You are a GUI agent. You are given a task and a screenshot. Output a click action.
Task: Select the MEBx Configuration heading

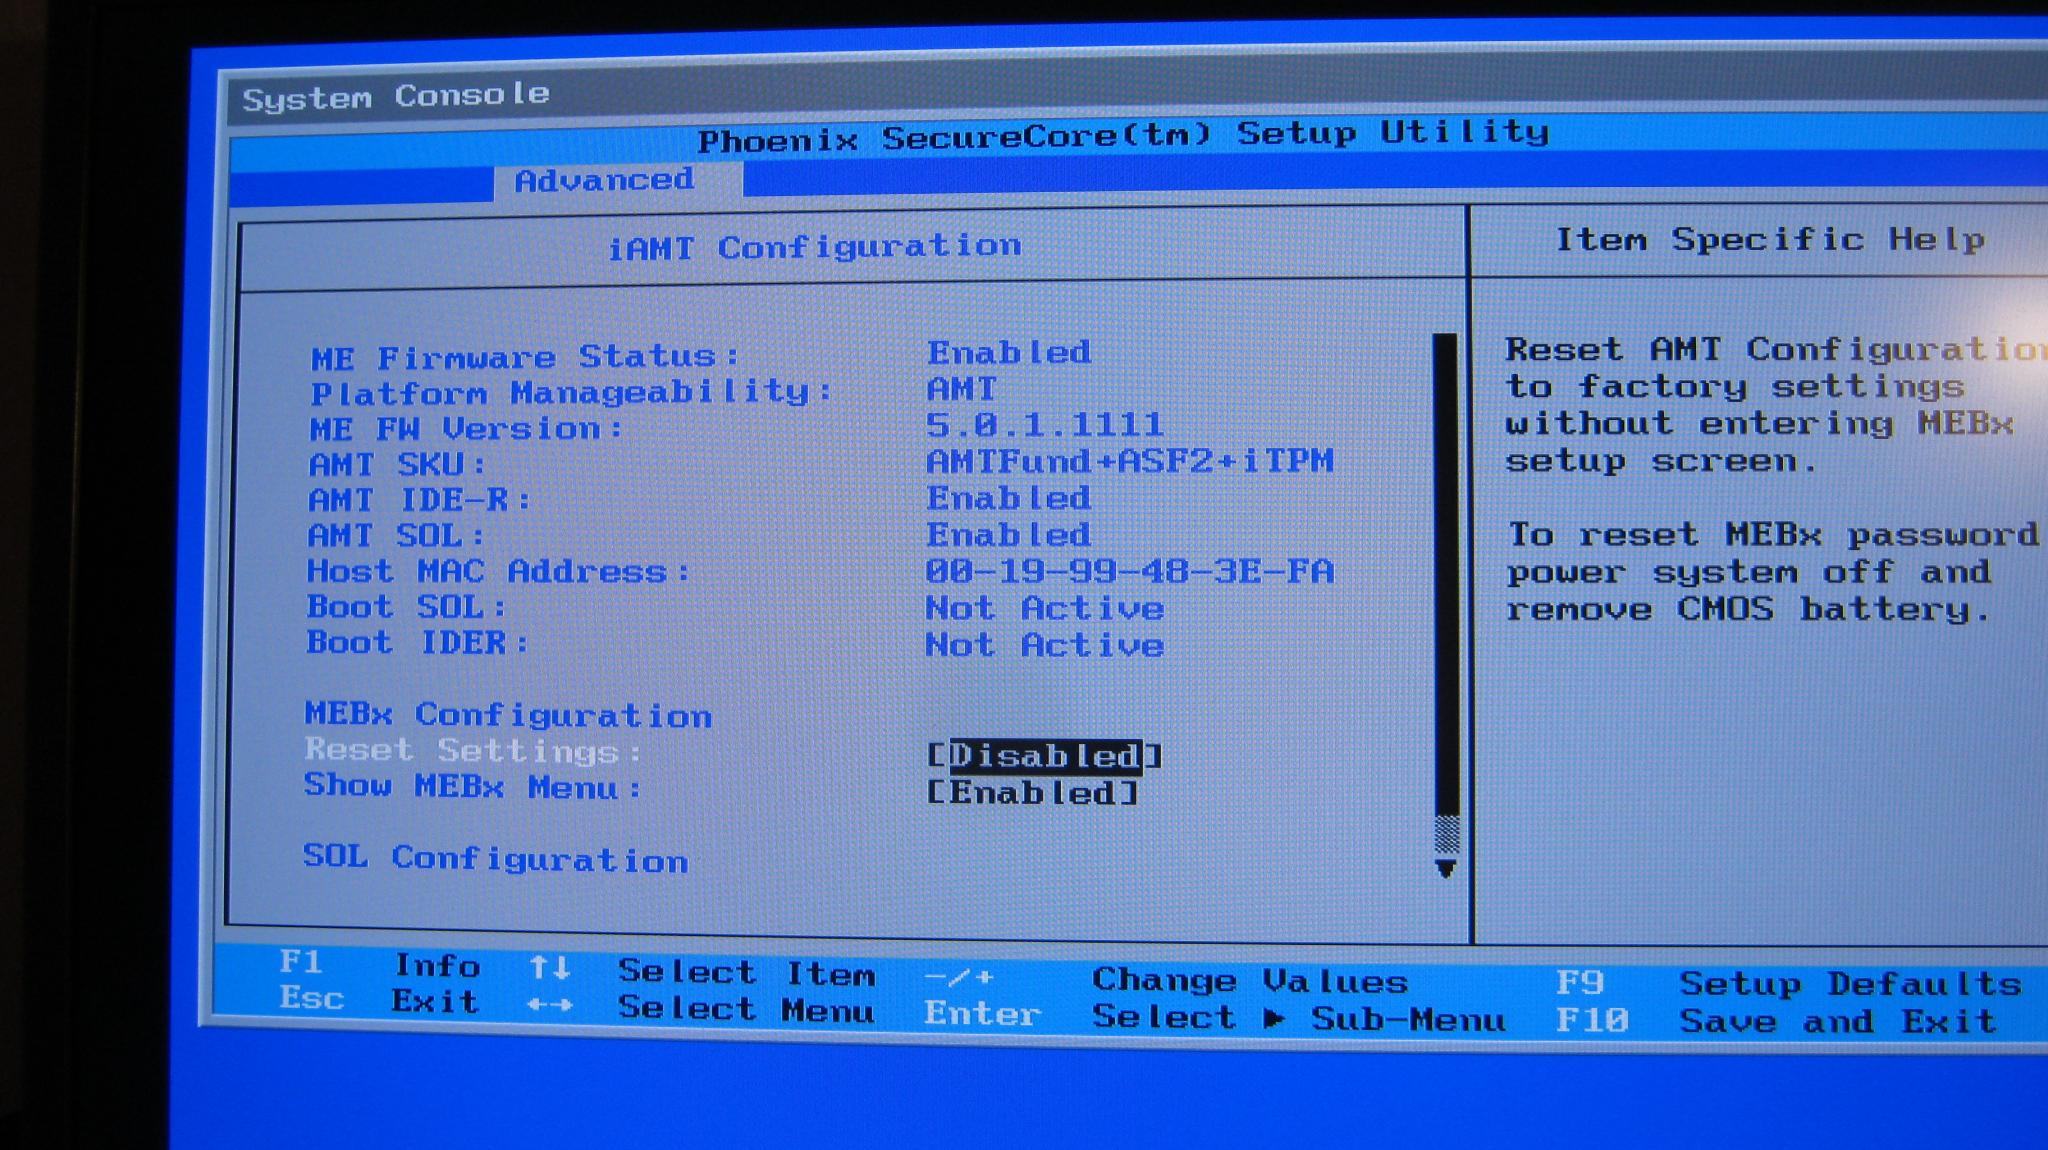tap(508, 715)
